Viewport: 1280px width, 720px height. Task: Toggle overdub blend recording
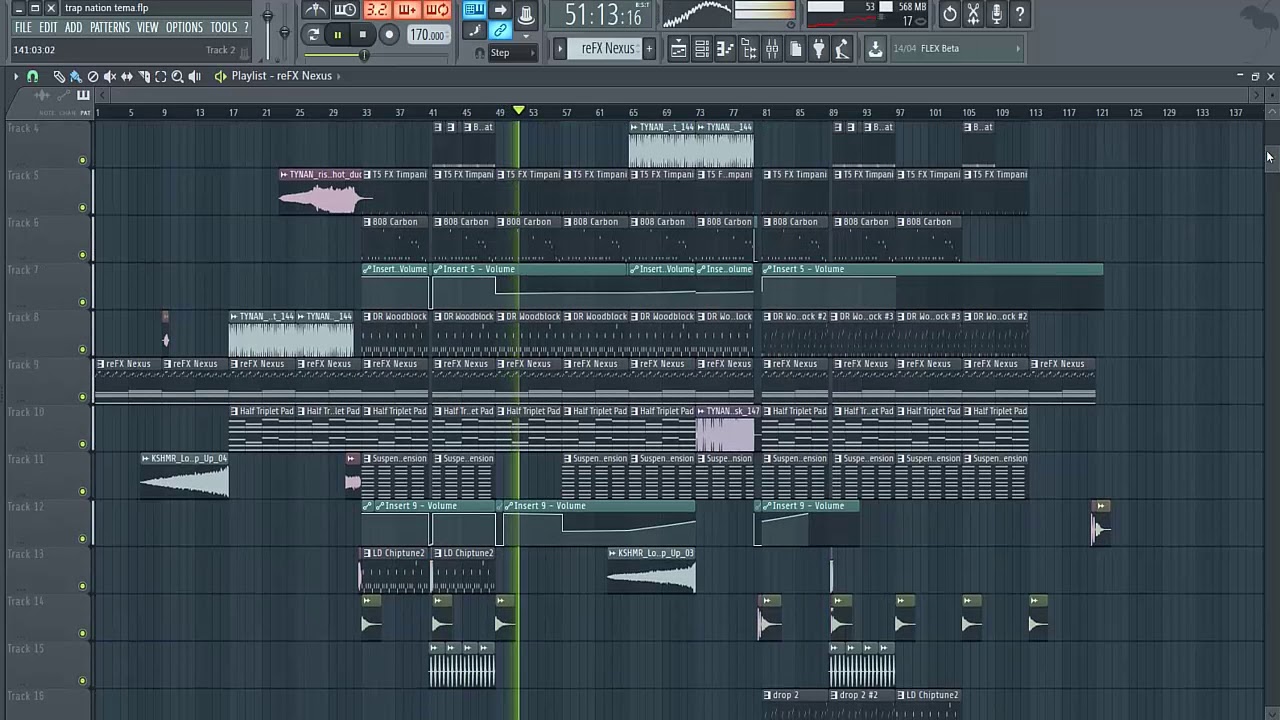407,11
